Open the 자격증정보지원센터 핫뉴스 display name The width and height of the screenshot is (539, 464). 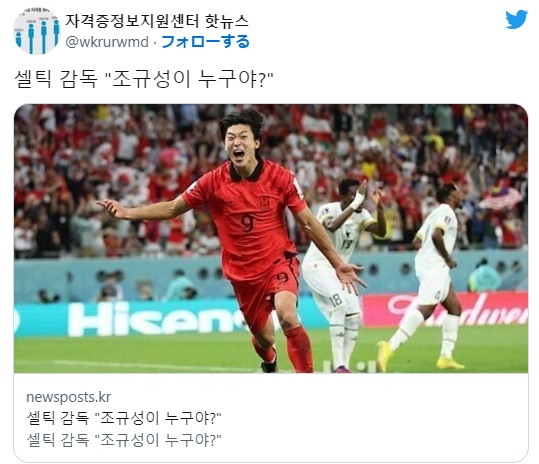157,21
